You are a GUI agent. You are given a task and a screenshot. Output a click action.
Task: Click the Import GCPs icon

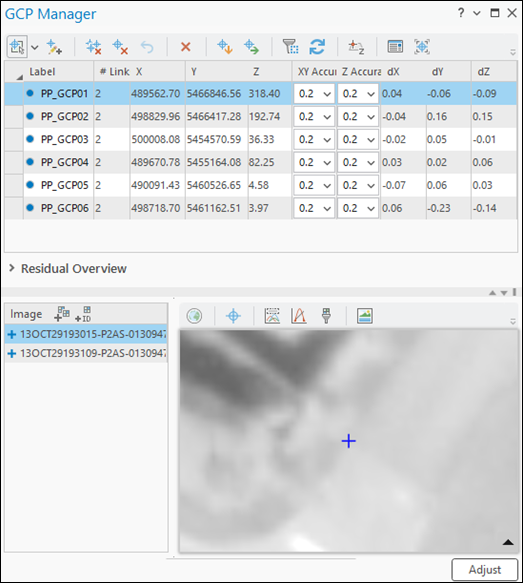pos(225,47)
